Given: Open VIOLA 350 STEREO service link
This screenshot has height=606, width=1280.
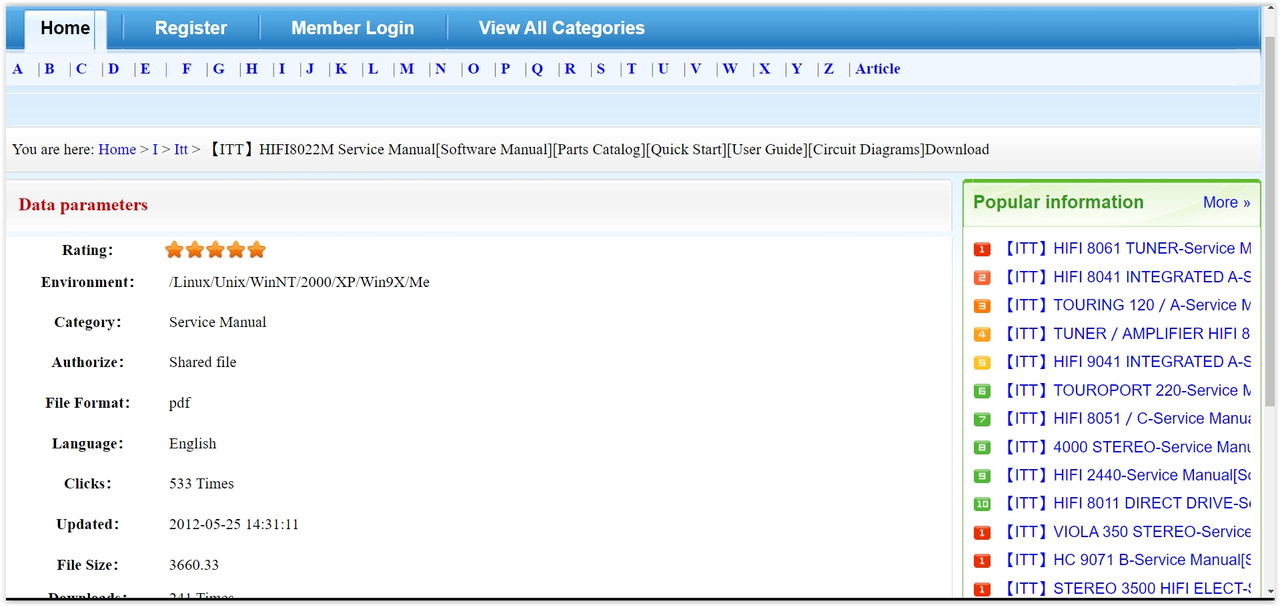Looking at the screenshot, I should pyautogui.click(x=1126, y=532).
